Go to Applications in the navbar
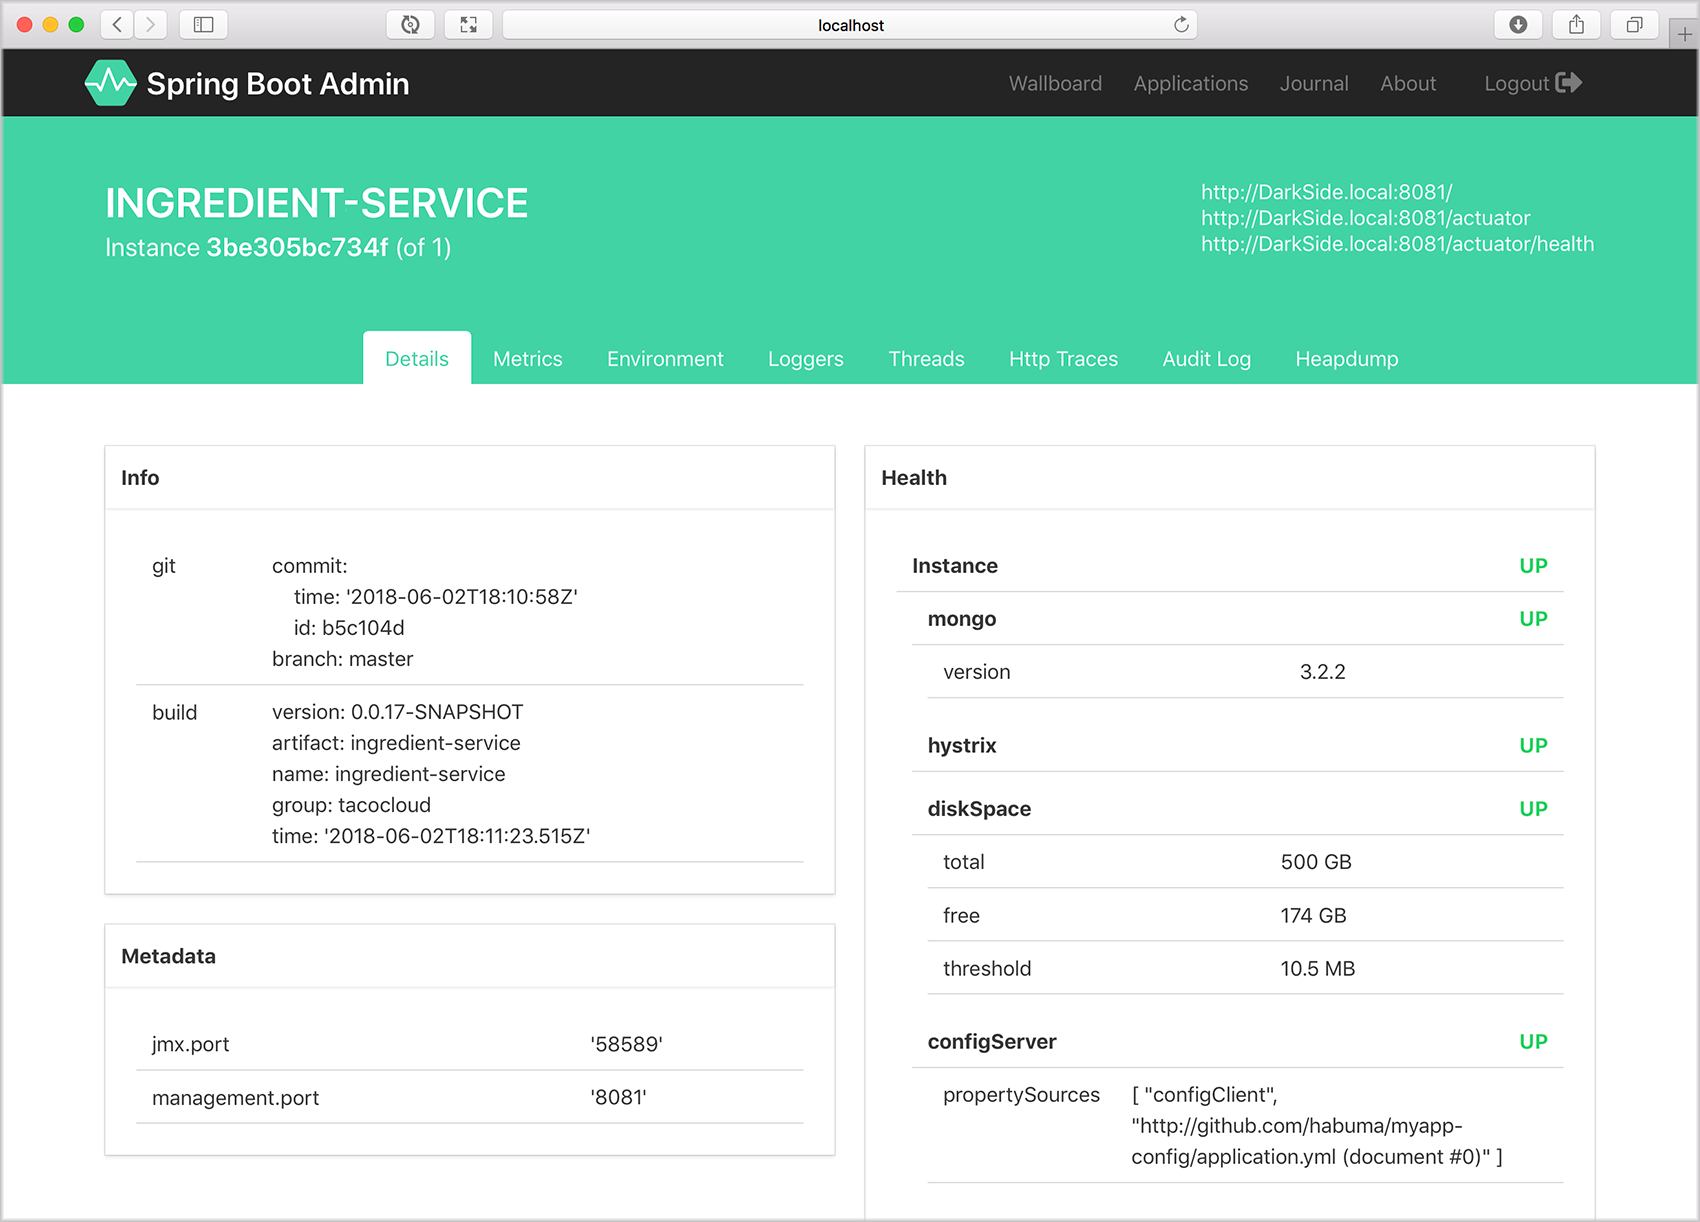Image resolution: width=1700 pixels, height=1222 pixels. click(x=1190, y=83)
